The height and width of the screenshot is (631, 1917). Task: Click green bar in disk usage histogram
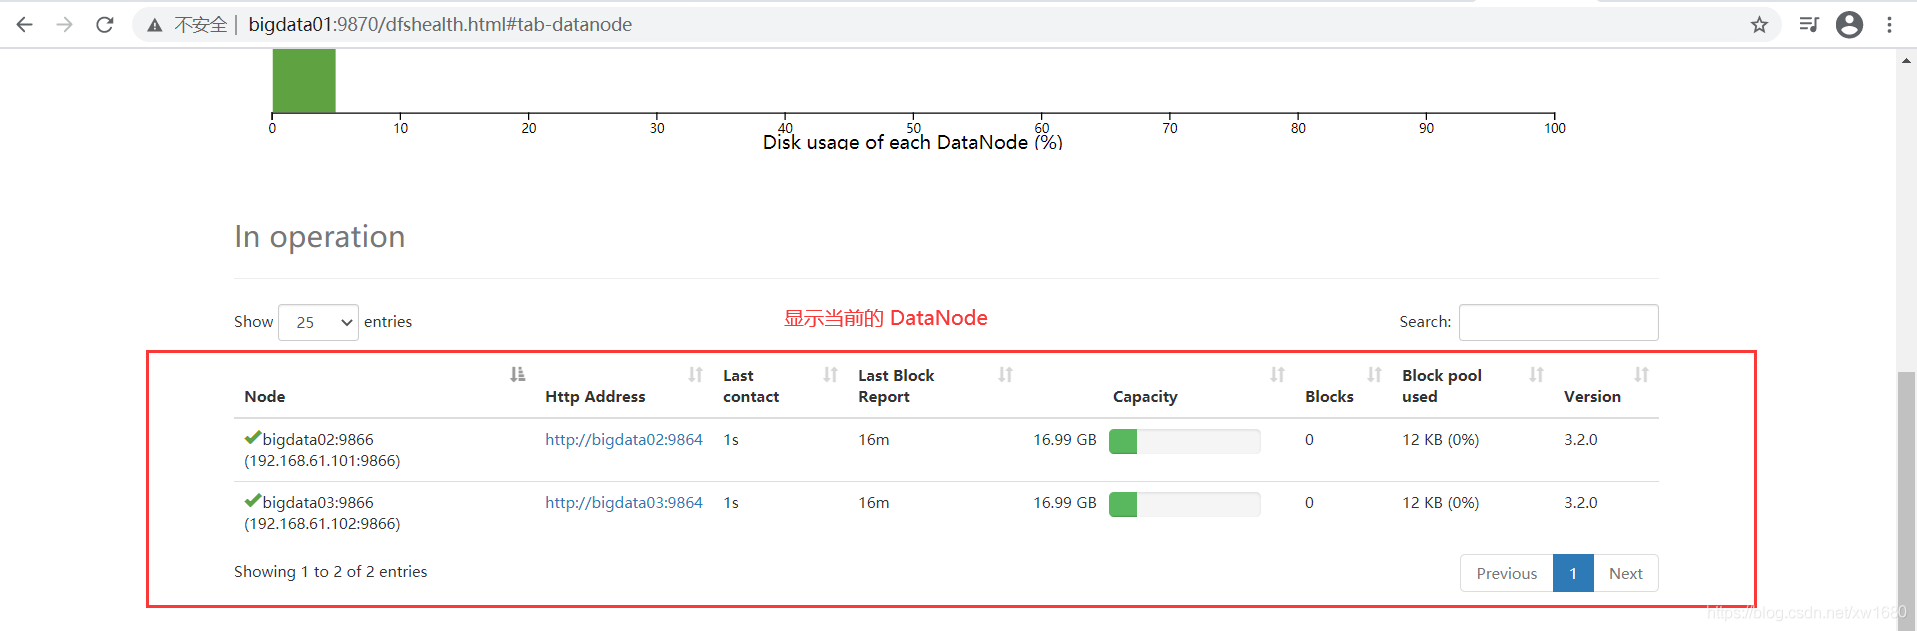[x=304, y=81]
